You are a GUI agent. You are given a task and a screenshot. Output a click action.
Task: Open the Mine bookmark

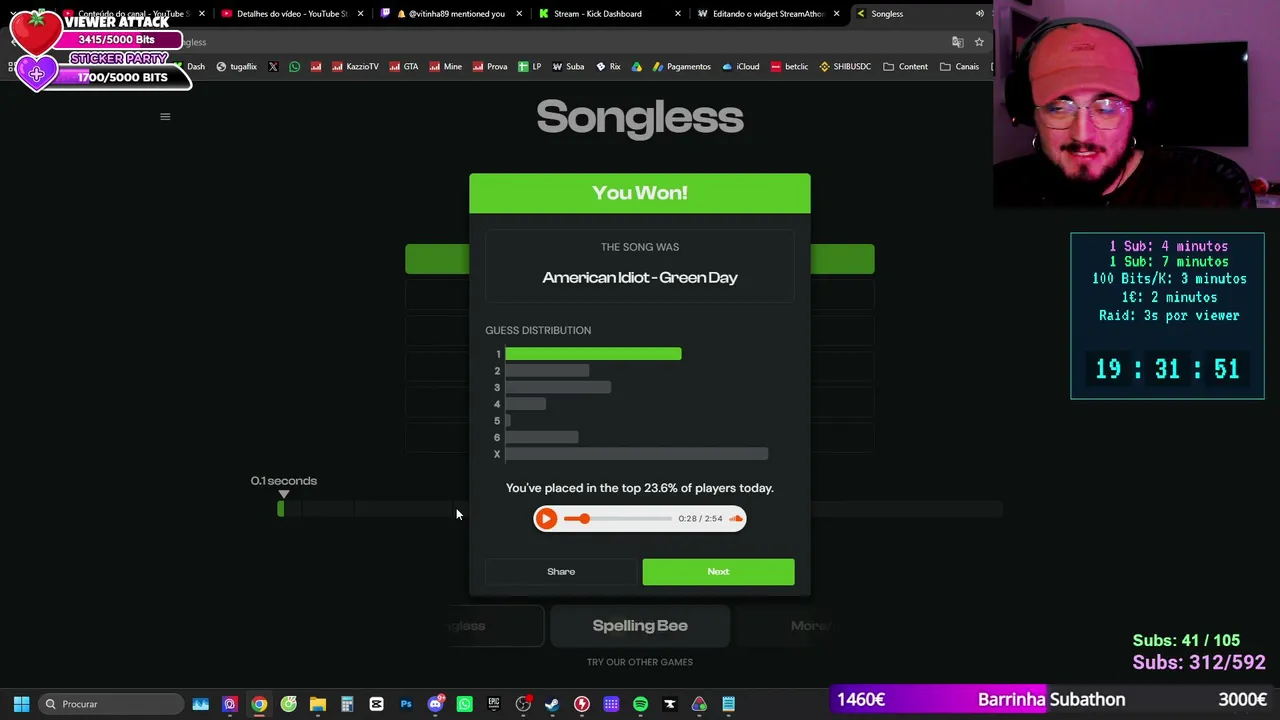tap(445, 67)
